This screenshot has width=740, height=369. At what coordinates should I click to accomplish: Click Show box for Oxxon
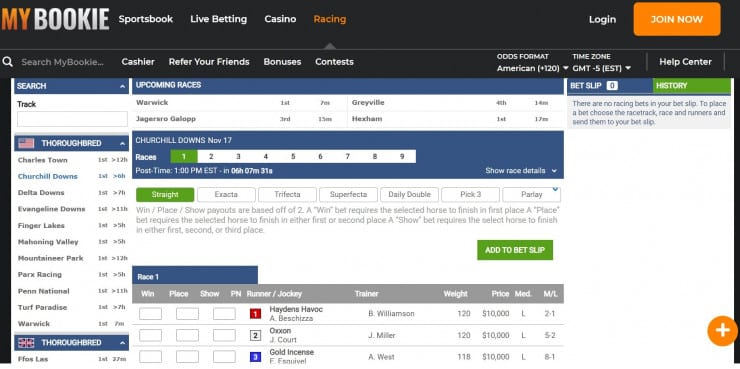[x=224, y=335]
